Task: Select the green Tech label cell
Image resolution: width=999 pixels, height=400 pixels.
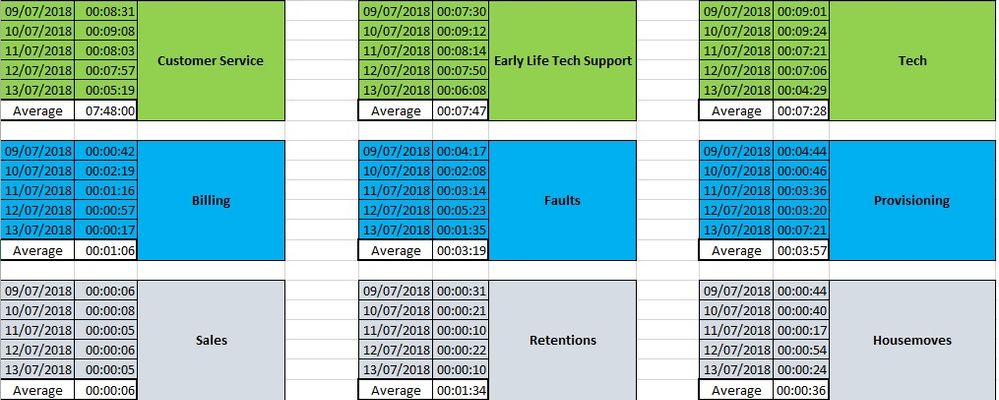Action: coord(912,61)
